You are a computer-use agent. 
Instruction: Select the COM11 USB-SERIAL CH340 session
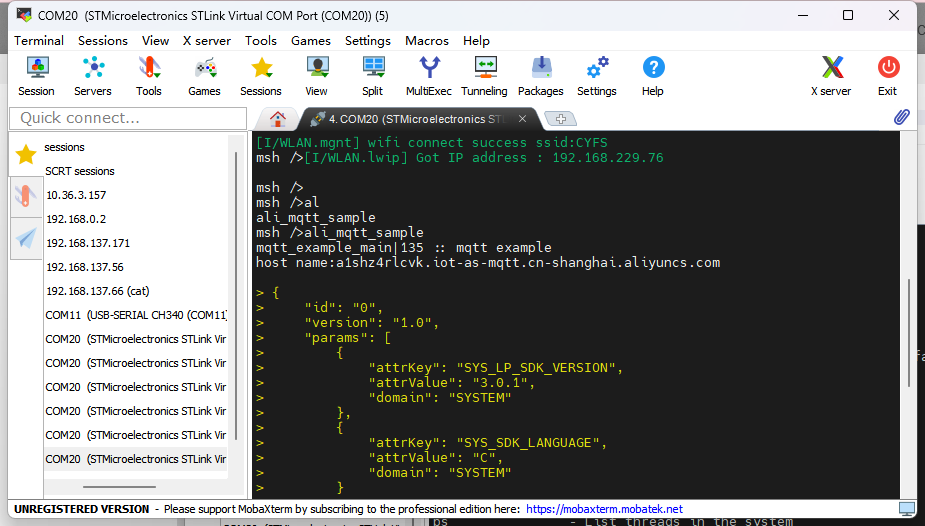click(136, 315)
